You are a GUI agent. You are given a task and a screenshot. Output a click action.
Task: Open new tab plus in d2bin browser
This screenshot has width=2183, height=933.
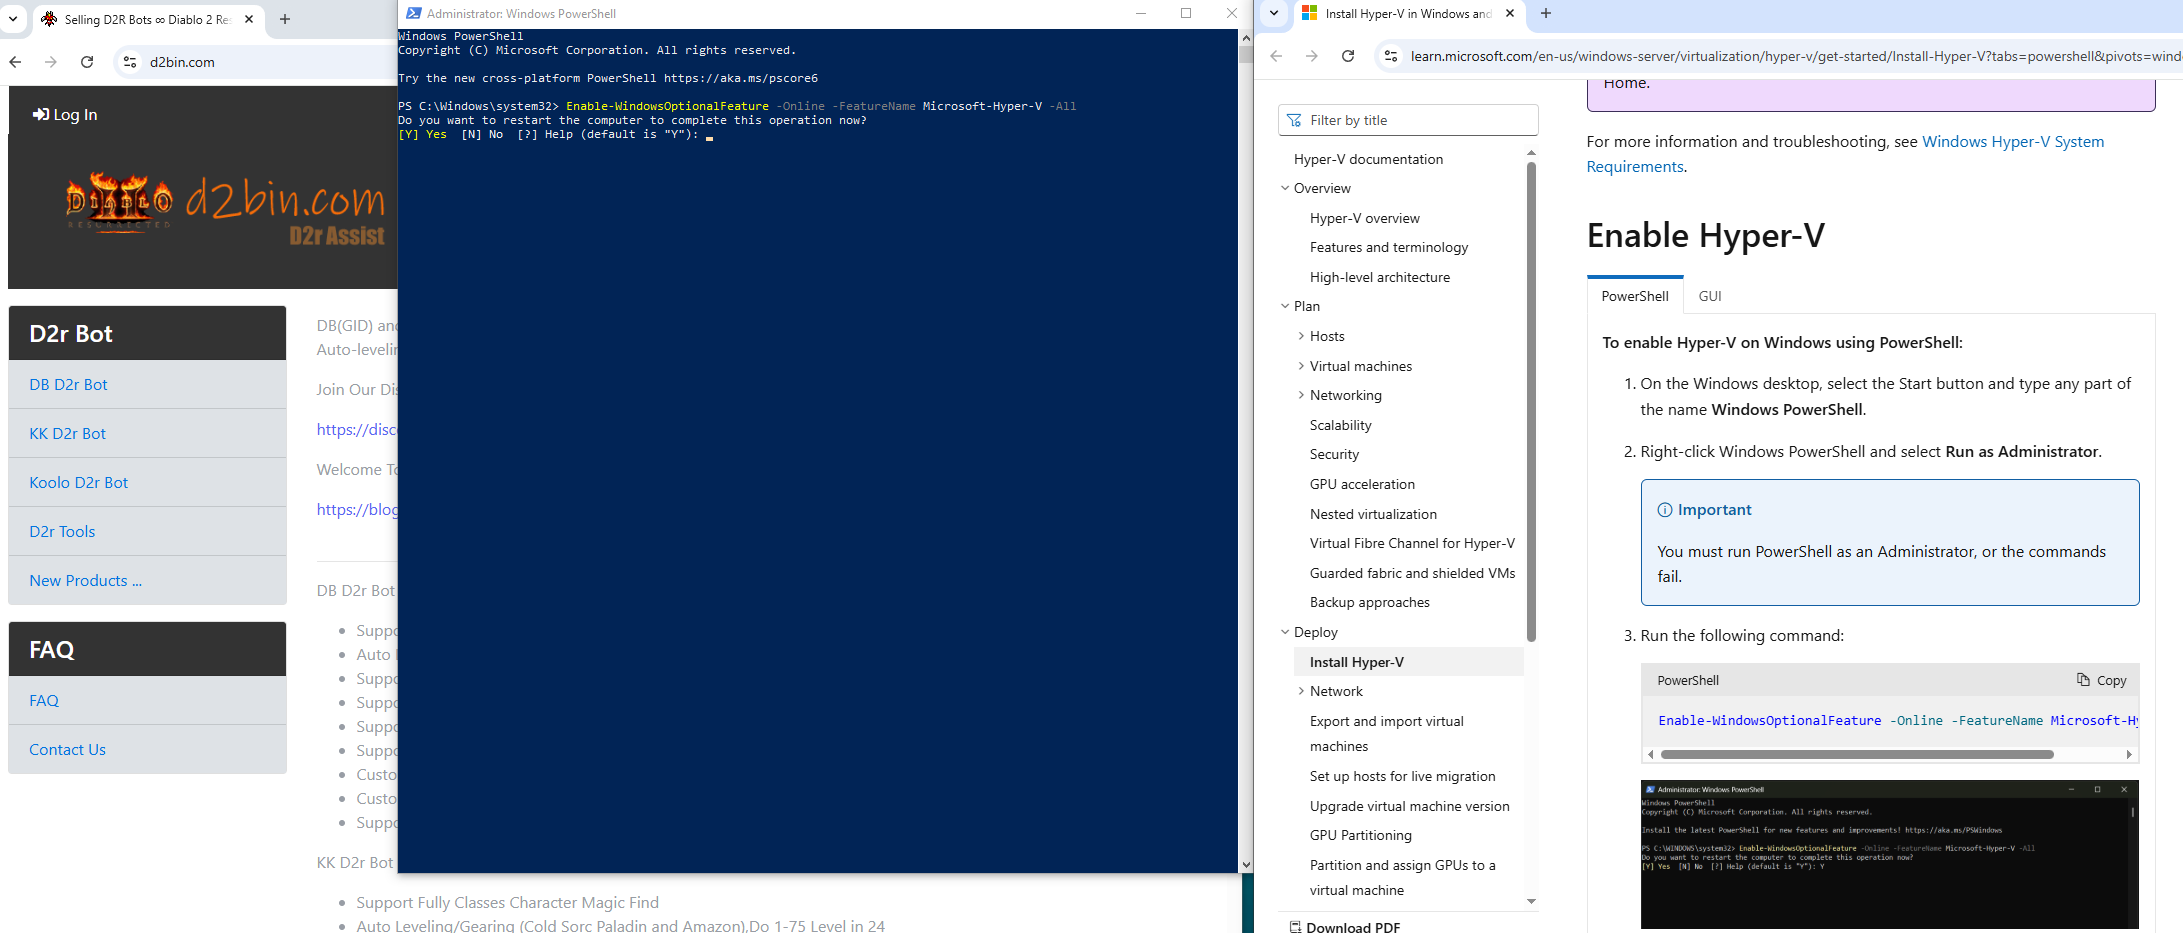pos(285,19)
